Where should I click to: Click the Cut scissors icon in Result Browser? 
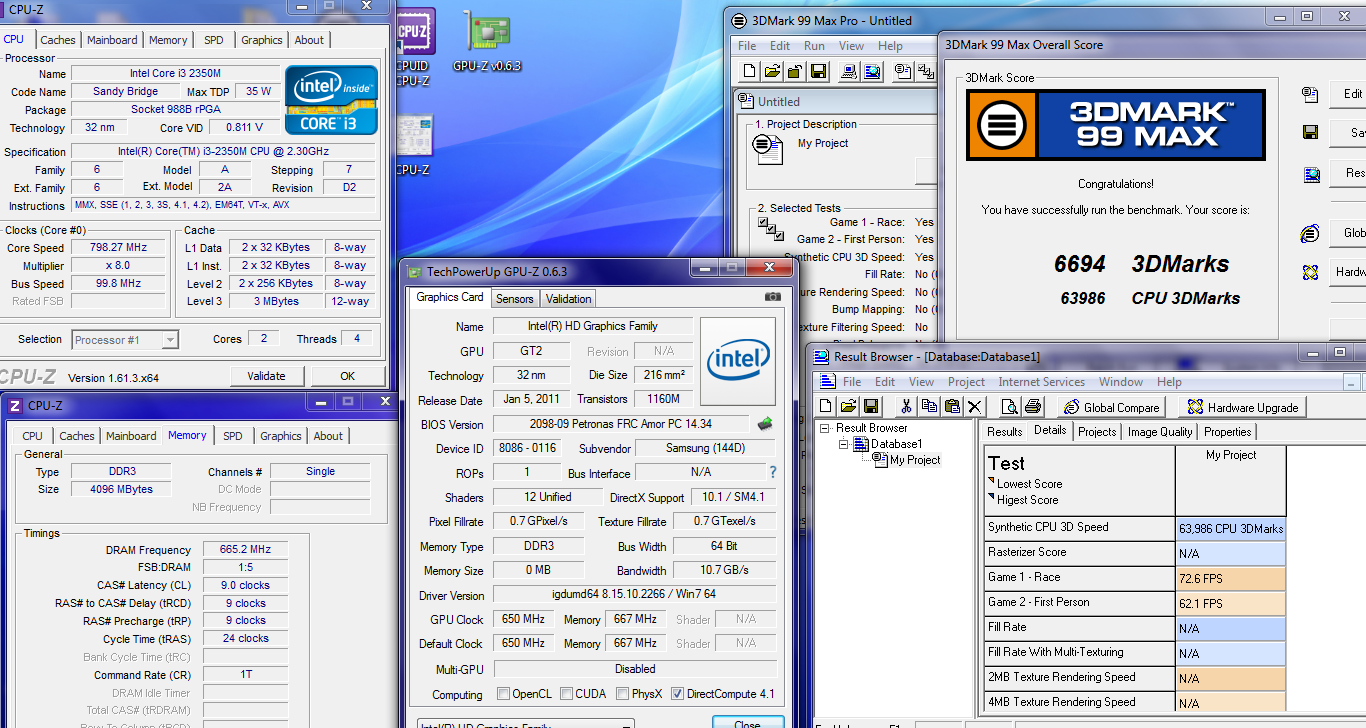(906, 406)
